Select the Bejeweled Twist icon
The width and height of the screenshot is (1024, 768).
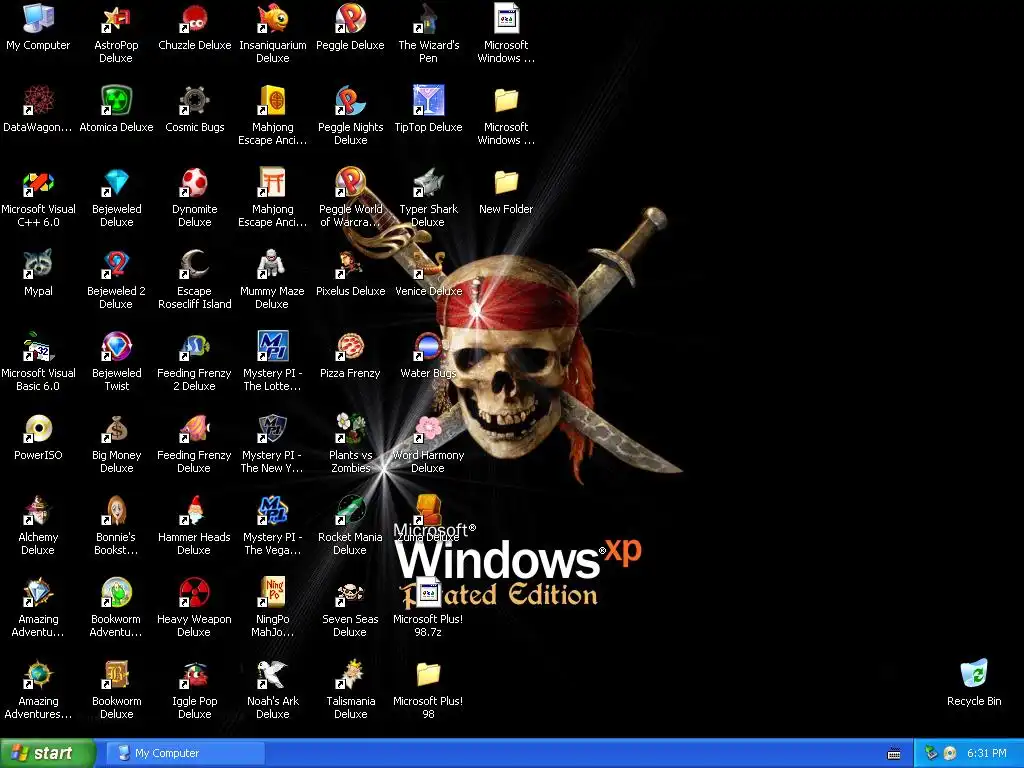tap(116, 347)
